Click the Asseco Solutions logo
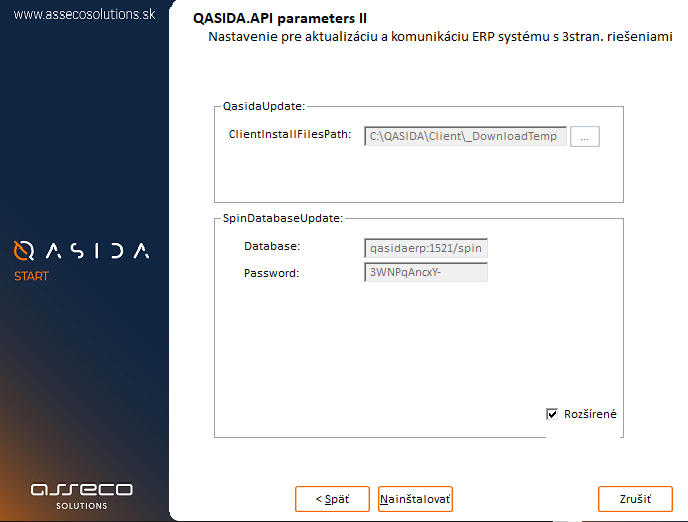The width and height of the screenshot is (688, 522). [x=82, y=497]
